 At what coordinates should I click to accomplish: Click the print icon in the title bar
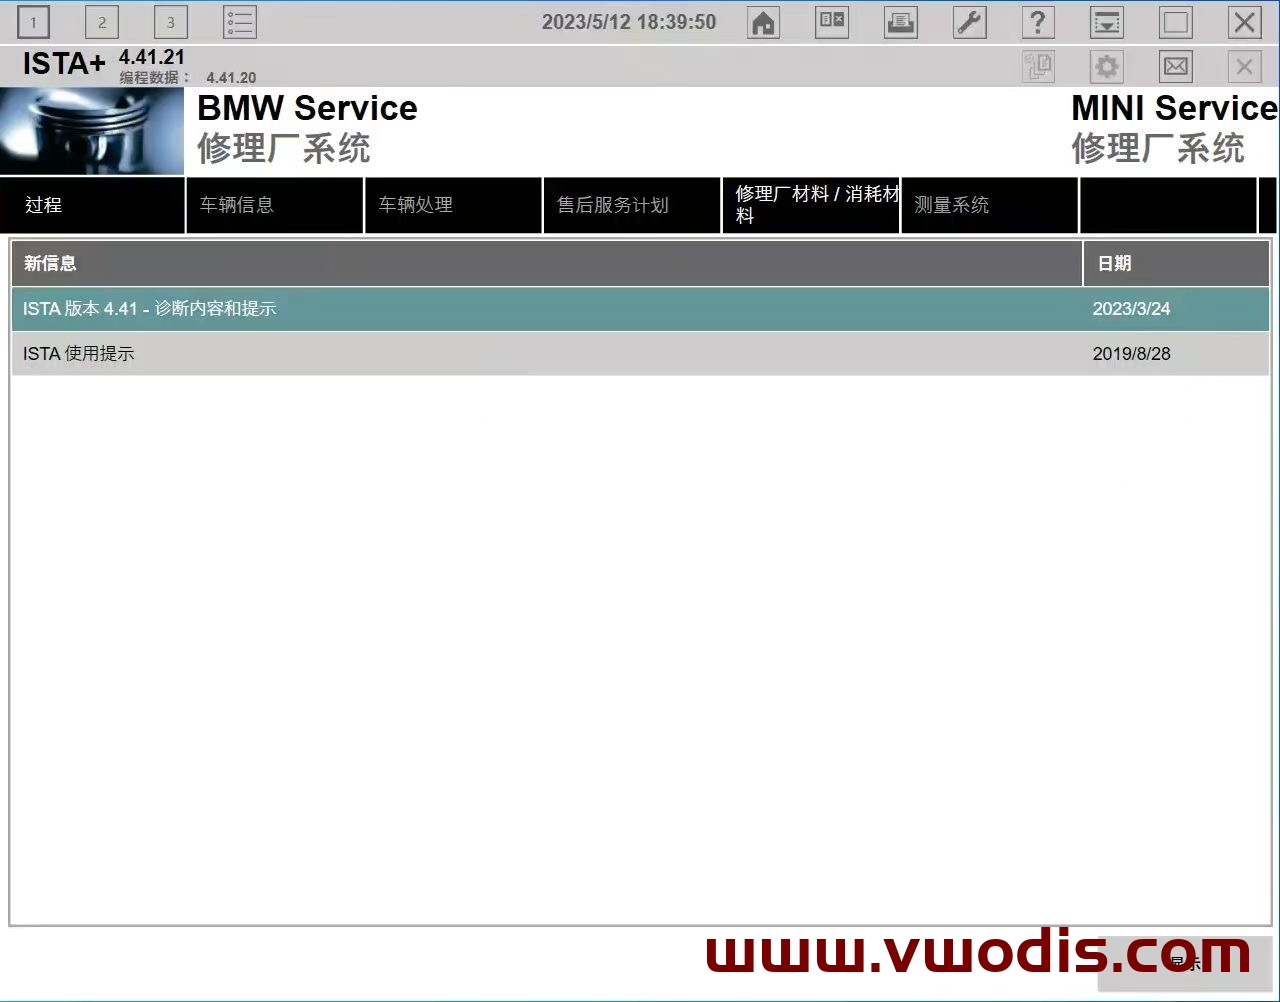(x=900, y=22)
